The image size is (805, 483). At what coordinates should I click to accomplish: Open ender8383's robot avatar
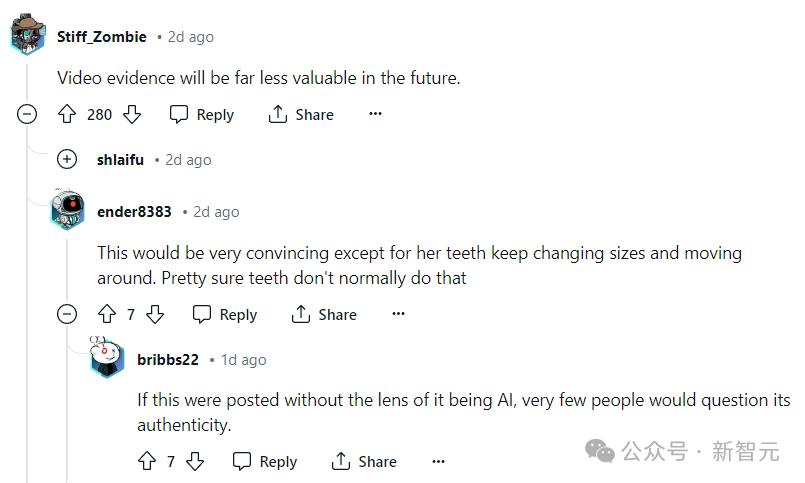point(67,210)
